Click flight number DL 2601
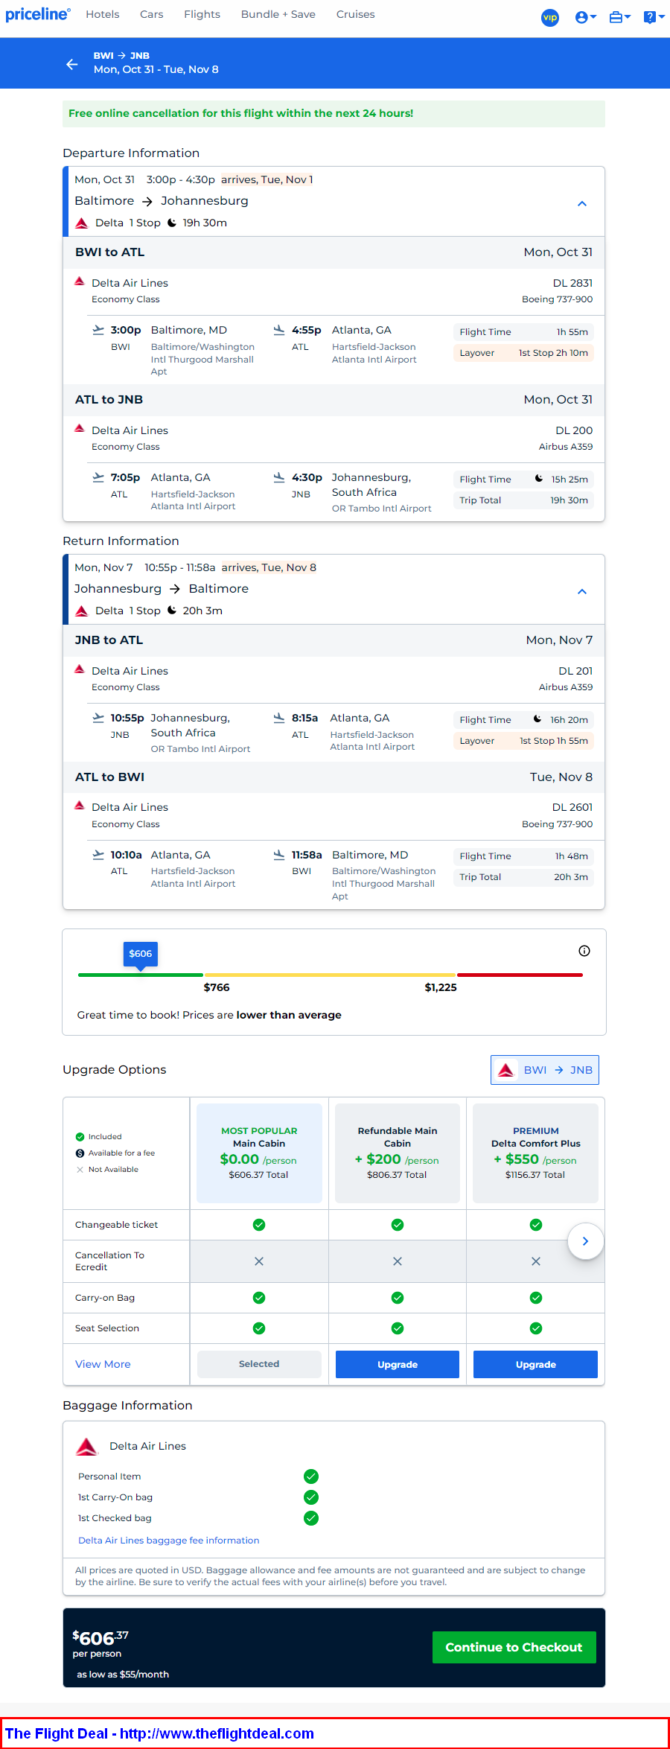Viewport: 670px width, 1749px height. tap(572, 807)
